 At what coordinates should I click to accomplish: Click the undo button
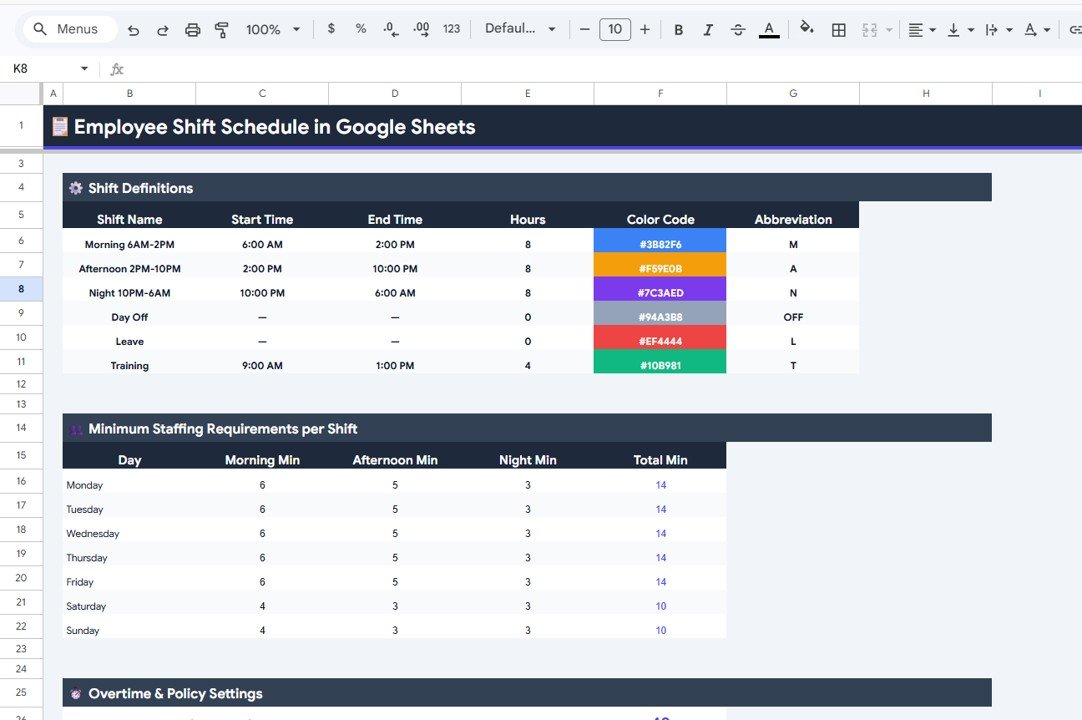133,29
